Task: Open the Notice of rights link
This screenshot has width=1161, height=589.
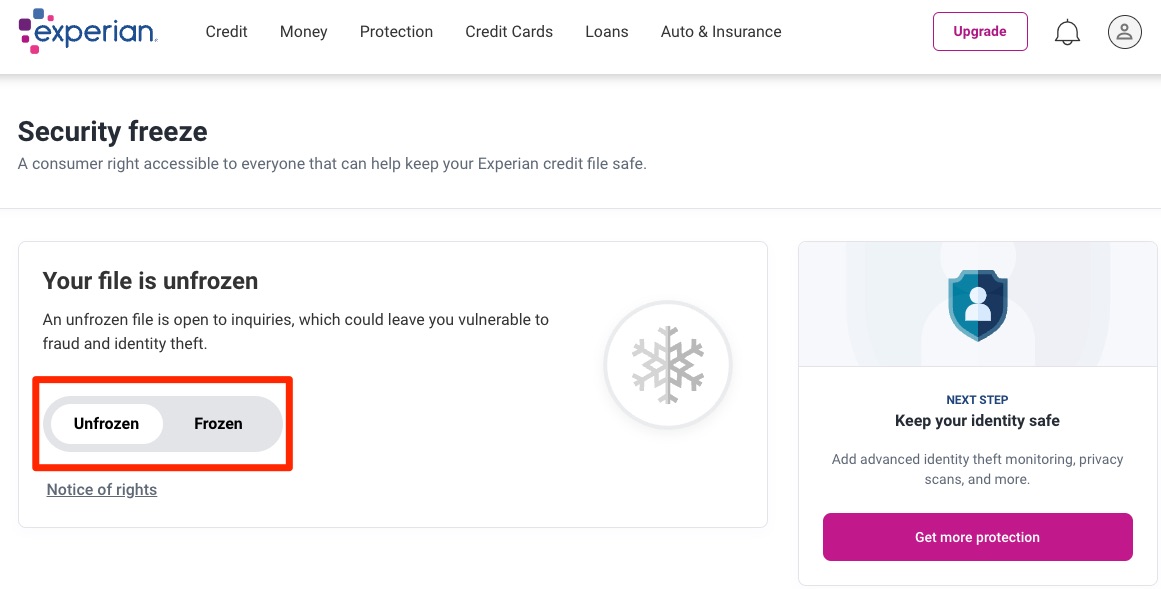Action: click(101, 489)
